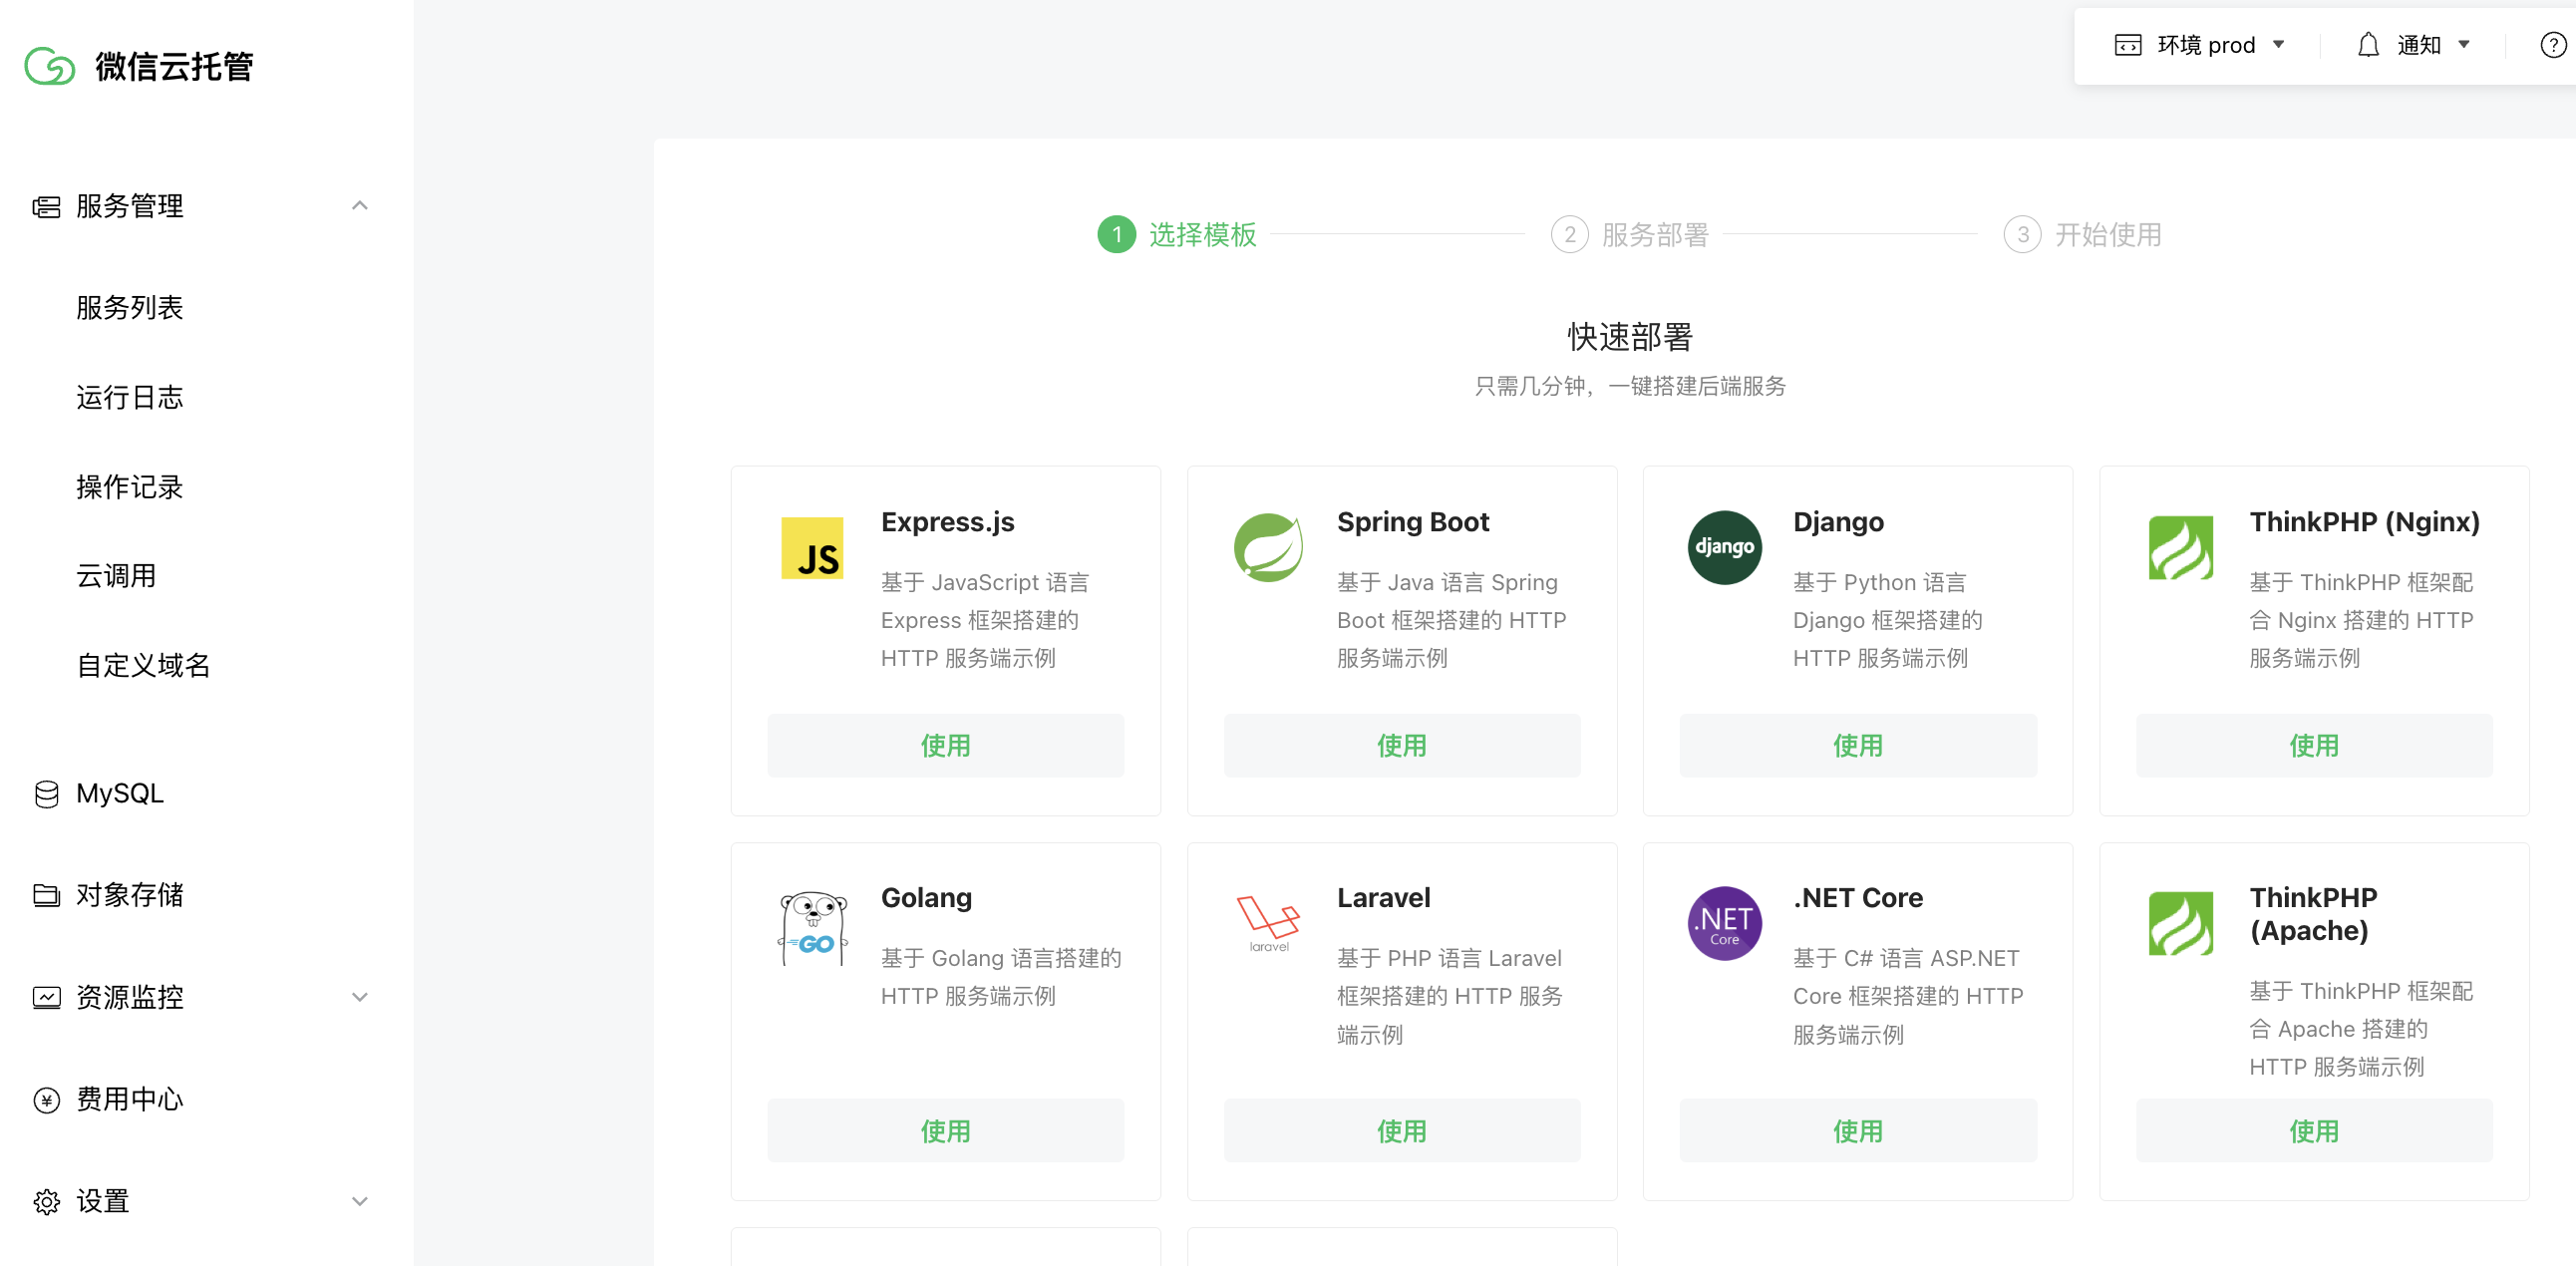Go to 自定义域名 in the sidebar
2576x1266 pixels.
(x=143, y=665)
